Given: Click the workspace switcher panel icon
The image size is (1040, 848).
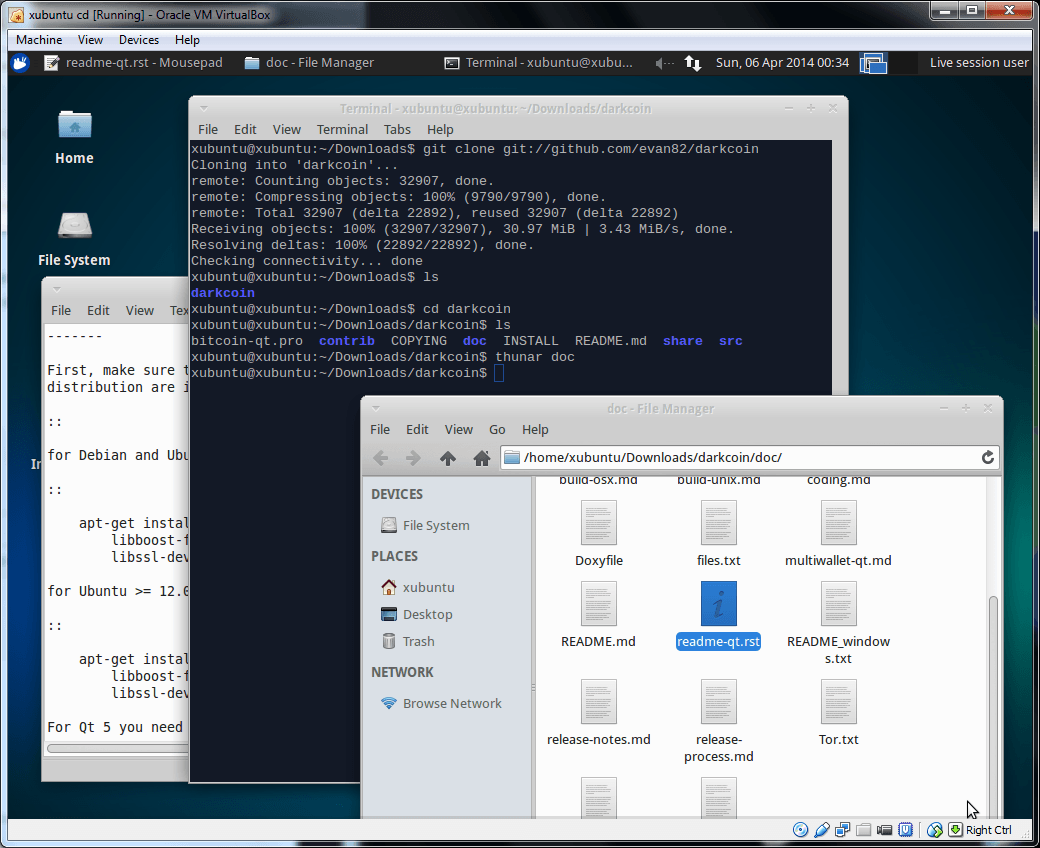Looking at the screenshot, I should point(874,63).
